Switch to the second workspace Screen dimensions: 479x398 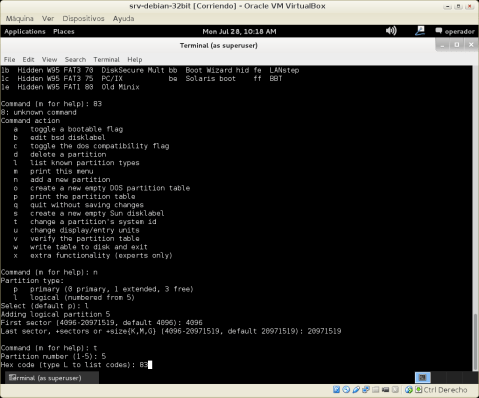pos(438,377)
